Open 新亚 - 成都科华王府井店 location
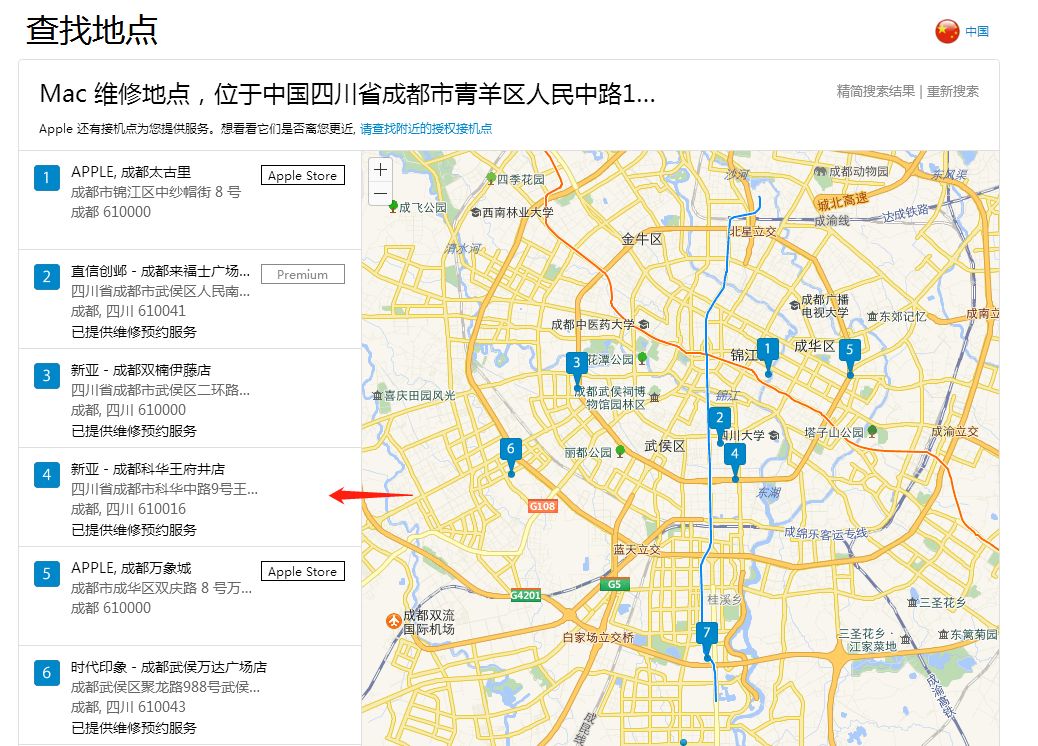The height and width of the screenshot is (746, 1038). [148, 469]
